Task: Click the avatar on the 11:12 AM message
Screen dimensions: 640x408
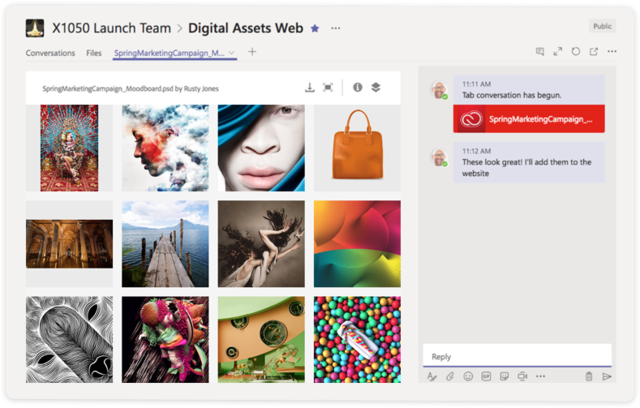Action: click(439, 157)
